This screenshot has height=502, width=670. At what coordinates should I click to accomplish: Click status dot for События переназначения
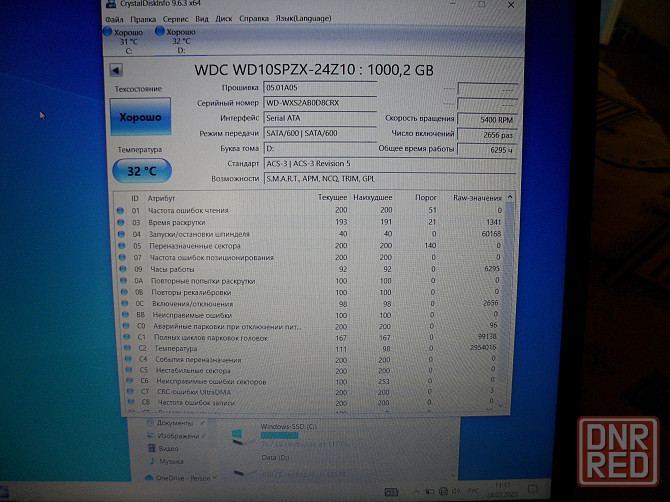(128, 359)
